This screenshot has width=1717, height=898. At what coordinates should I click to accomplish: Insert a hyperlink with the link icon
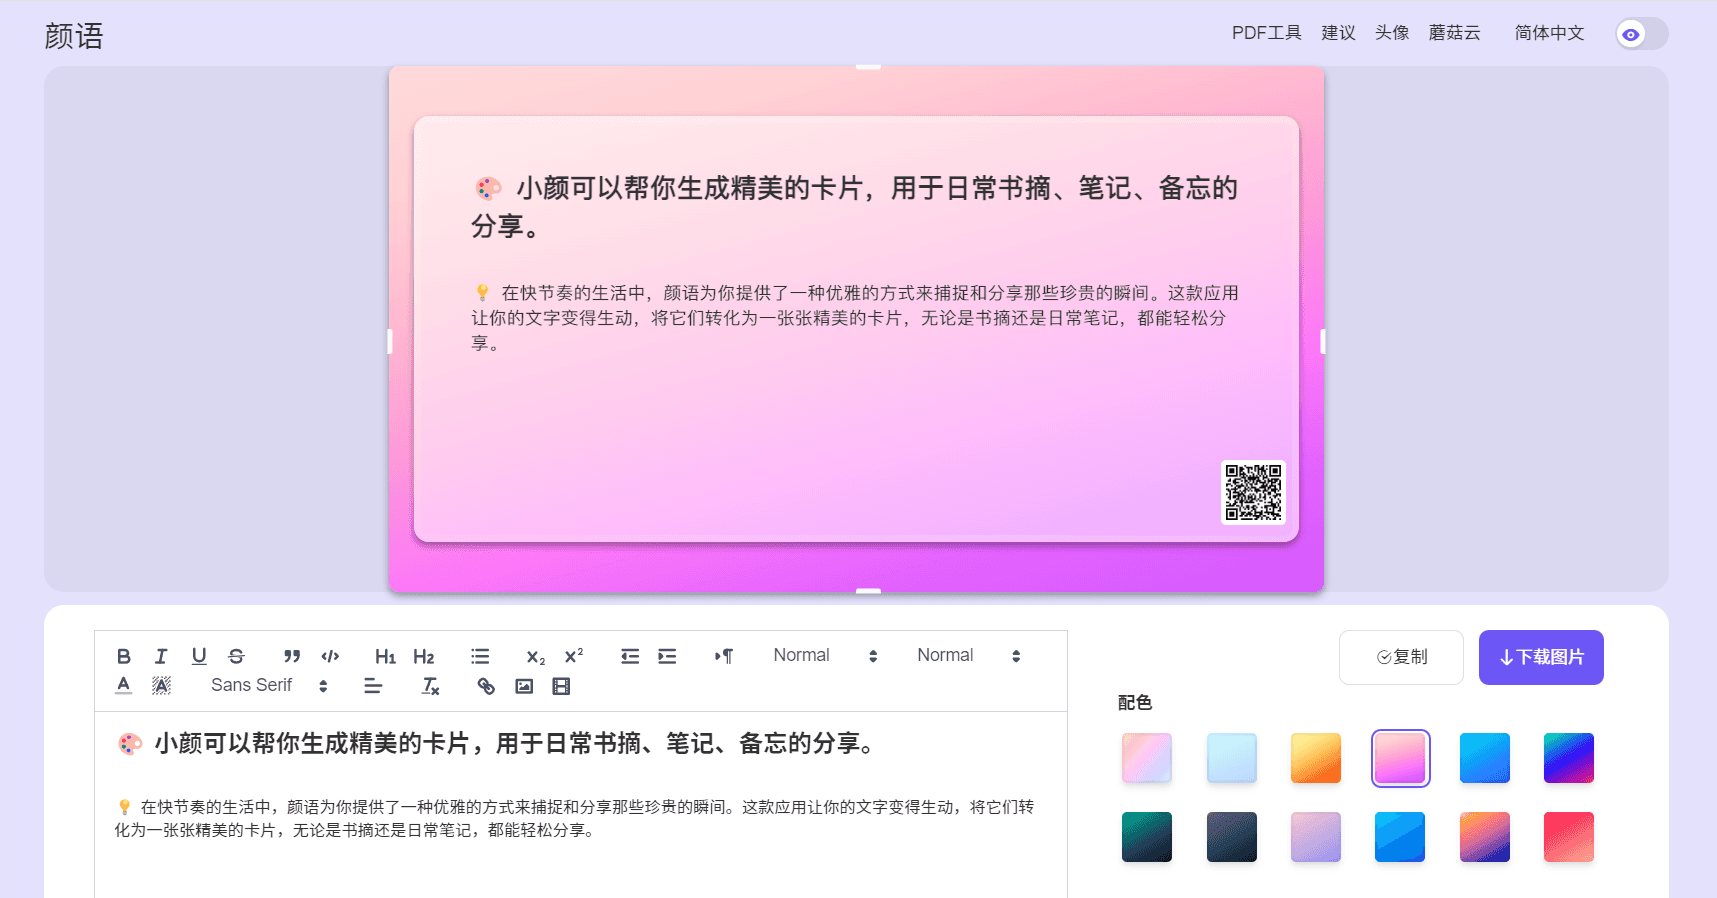click(x=486, y=686)
